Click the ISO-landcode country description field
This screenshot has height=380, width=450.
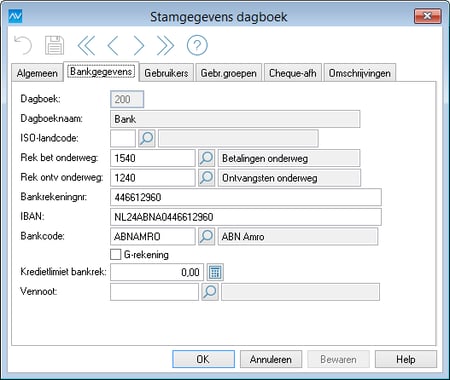[238, 138]
